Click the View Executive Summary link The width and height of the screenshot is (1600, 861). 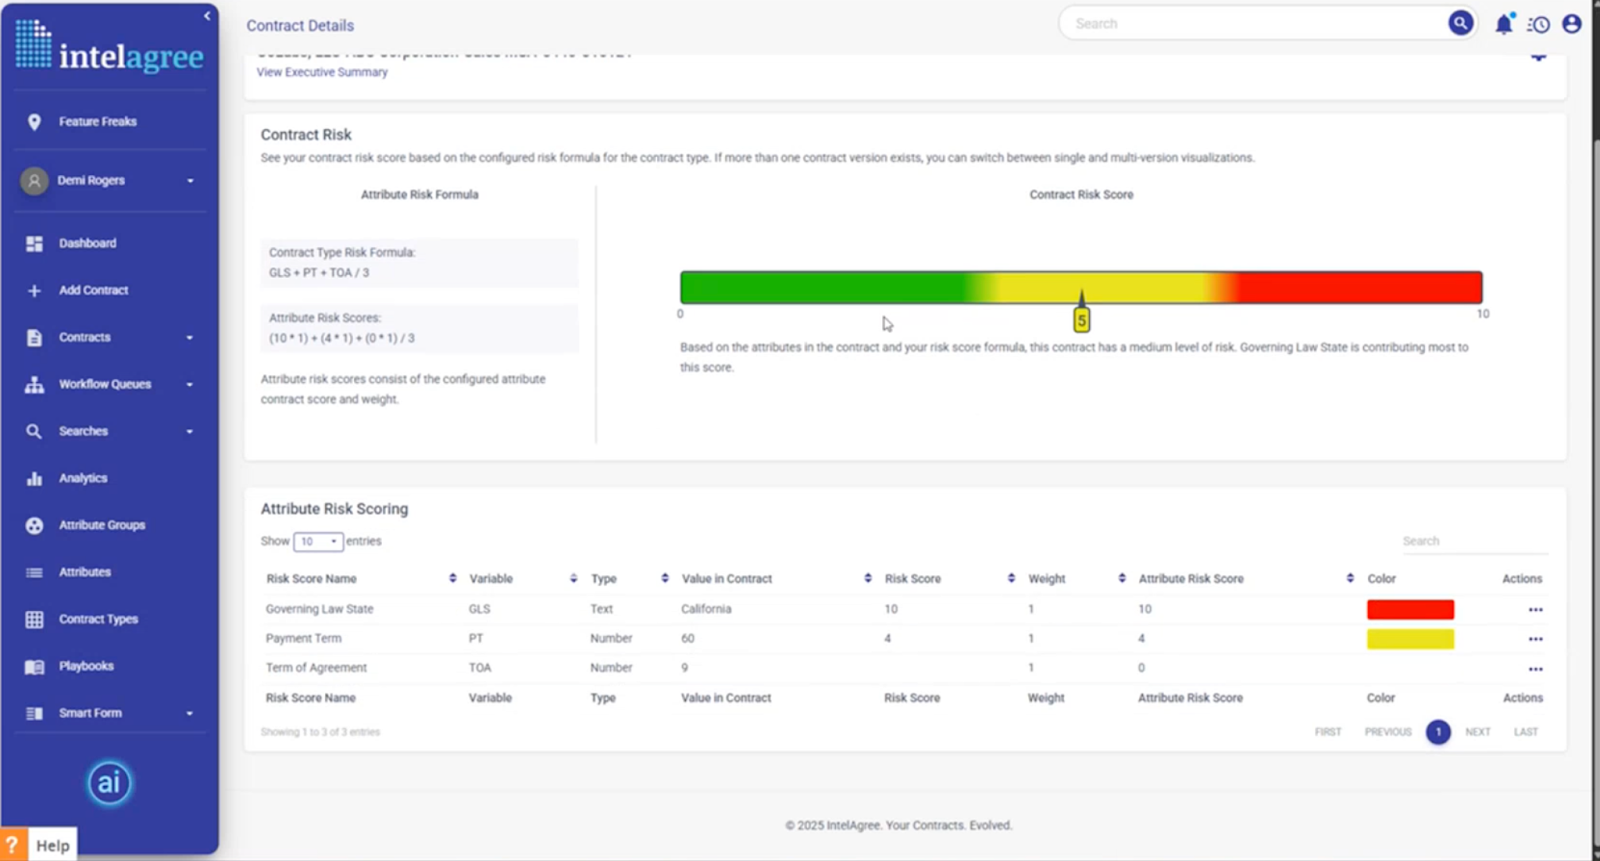pyautogui.click(x=322, y=72)
